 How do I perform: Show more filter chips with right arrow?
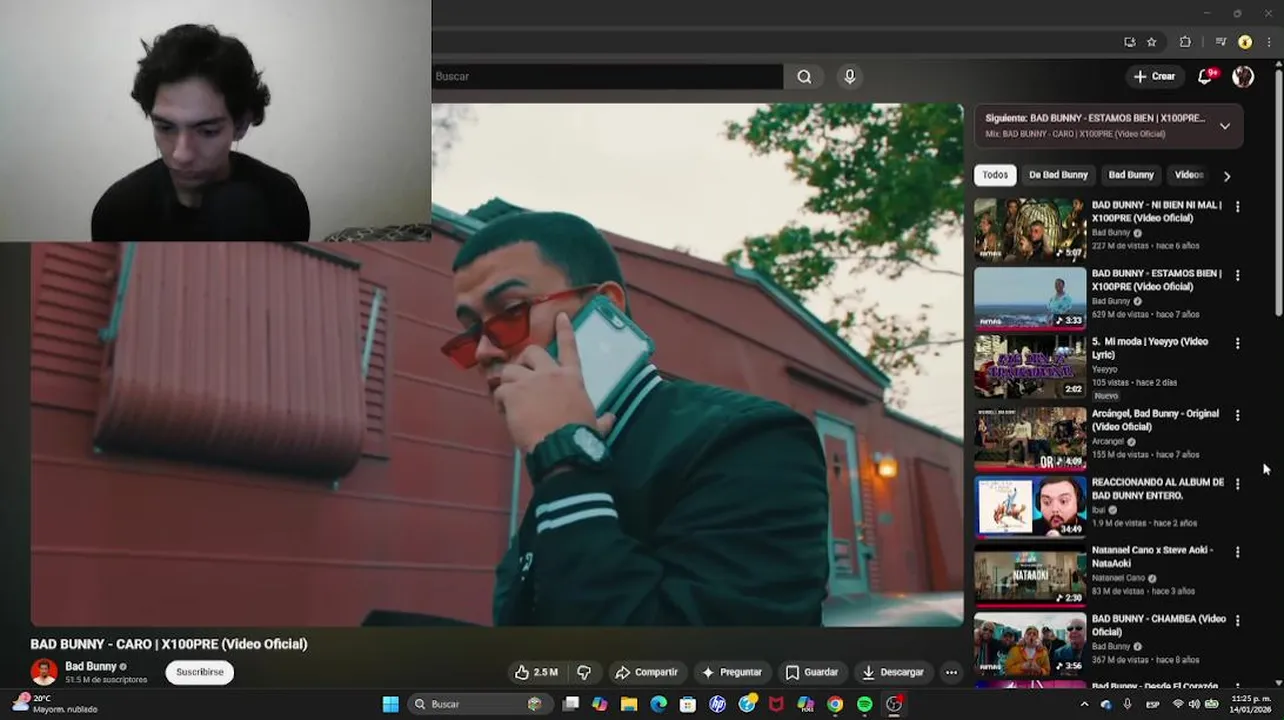click(x=1227, y=176)
